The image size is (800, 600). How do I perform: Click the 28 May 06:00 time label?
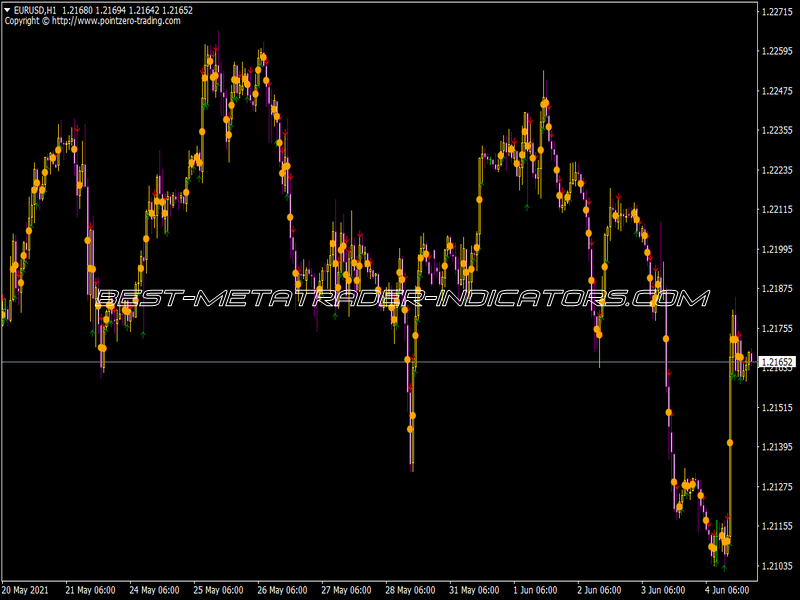[410, 590]
